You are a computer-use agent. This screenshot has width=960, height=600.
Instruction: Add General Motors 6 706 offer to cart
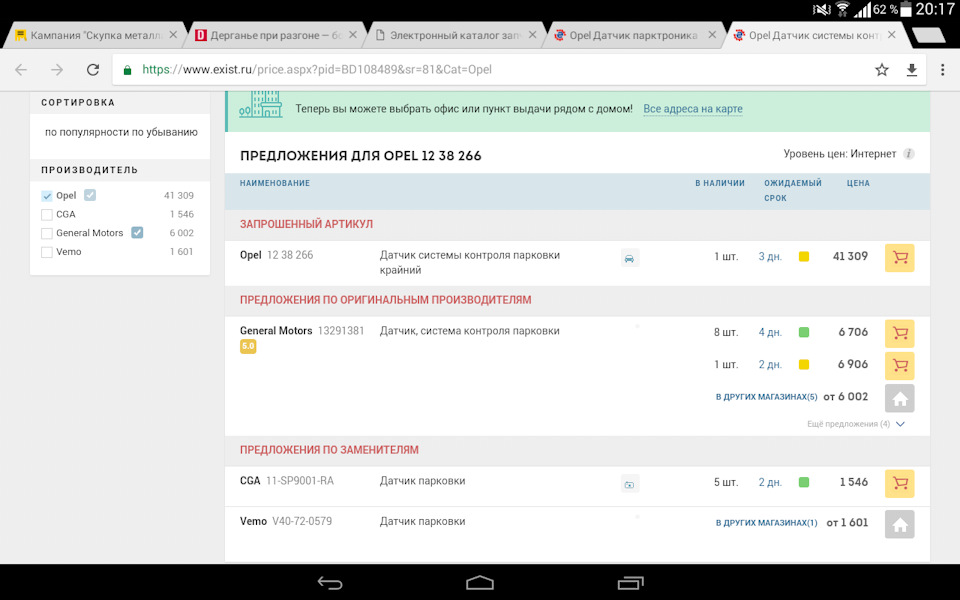pyautogui.click(x=899, y=334)
